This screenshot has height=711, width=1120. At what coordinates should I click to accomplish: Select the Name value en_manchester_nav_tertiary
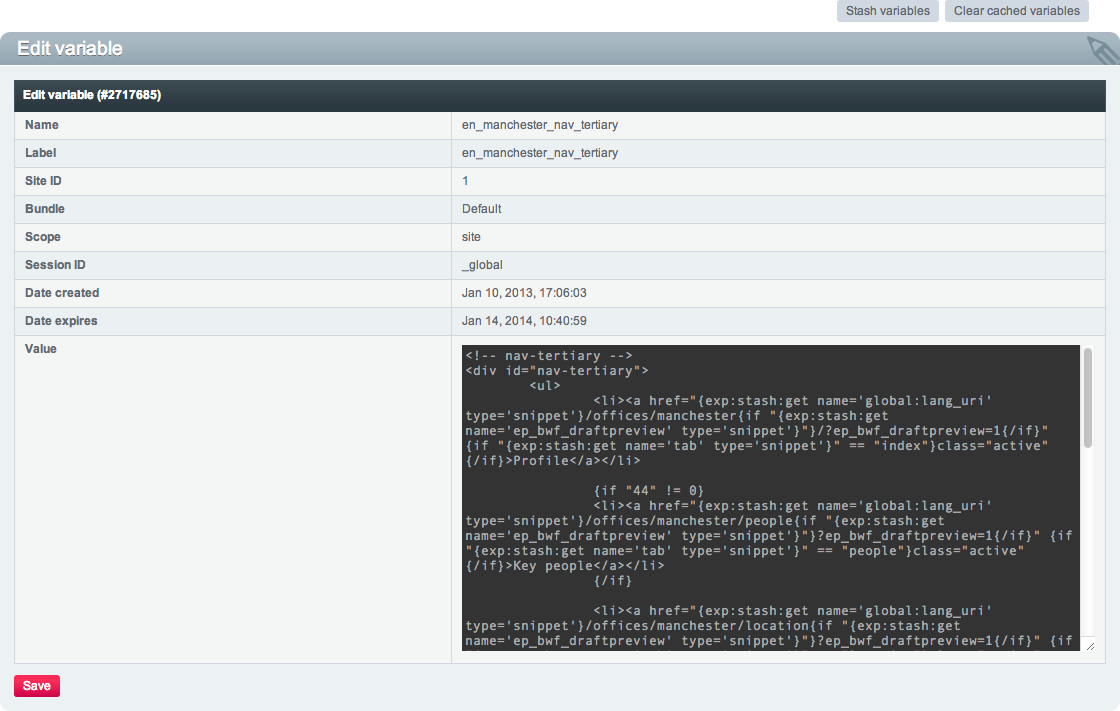539,125
